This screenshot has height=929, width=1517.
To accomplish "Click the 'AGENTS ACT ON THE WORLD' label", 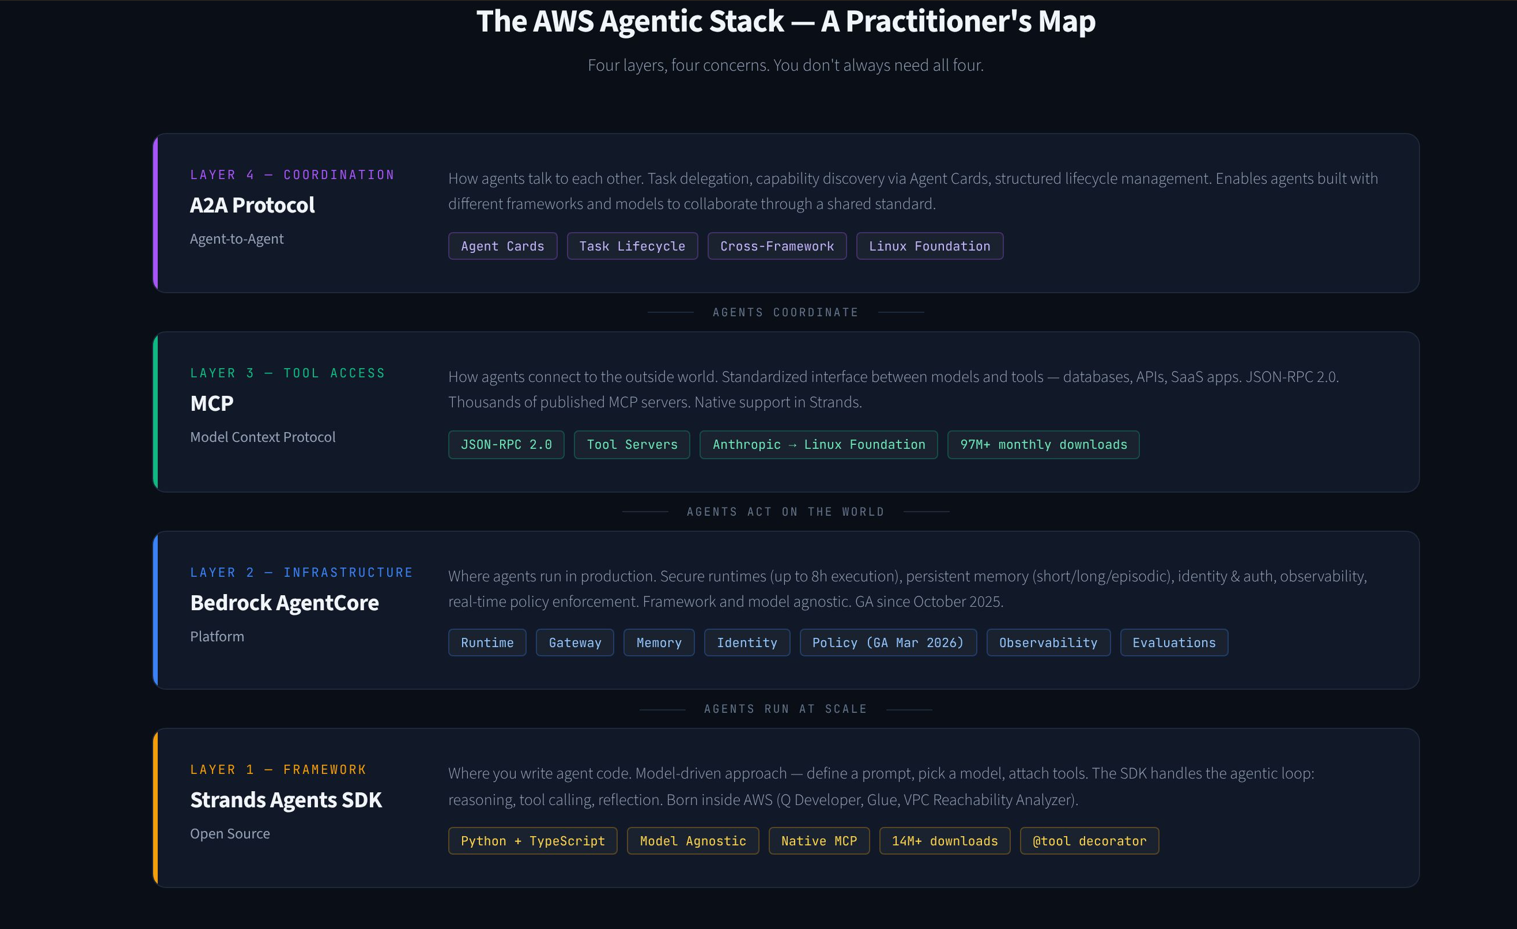I will (786, 512).
